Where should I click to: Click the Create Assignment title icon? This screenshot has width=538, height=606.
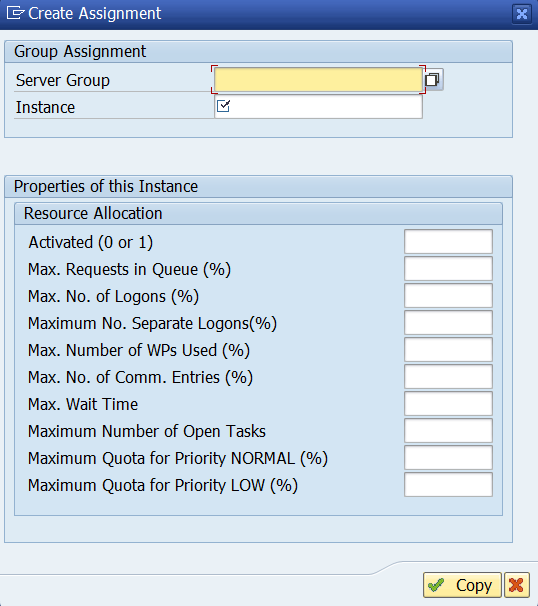click(x=15, y=13)
